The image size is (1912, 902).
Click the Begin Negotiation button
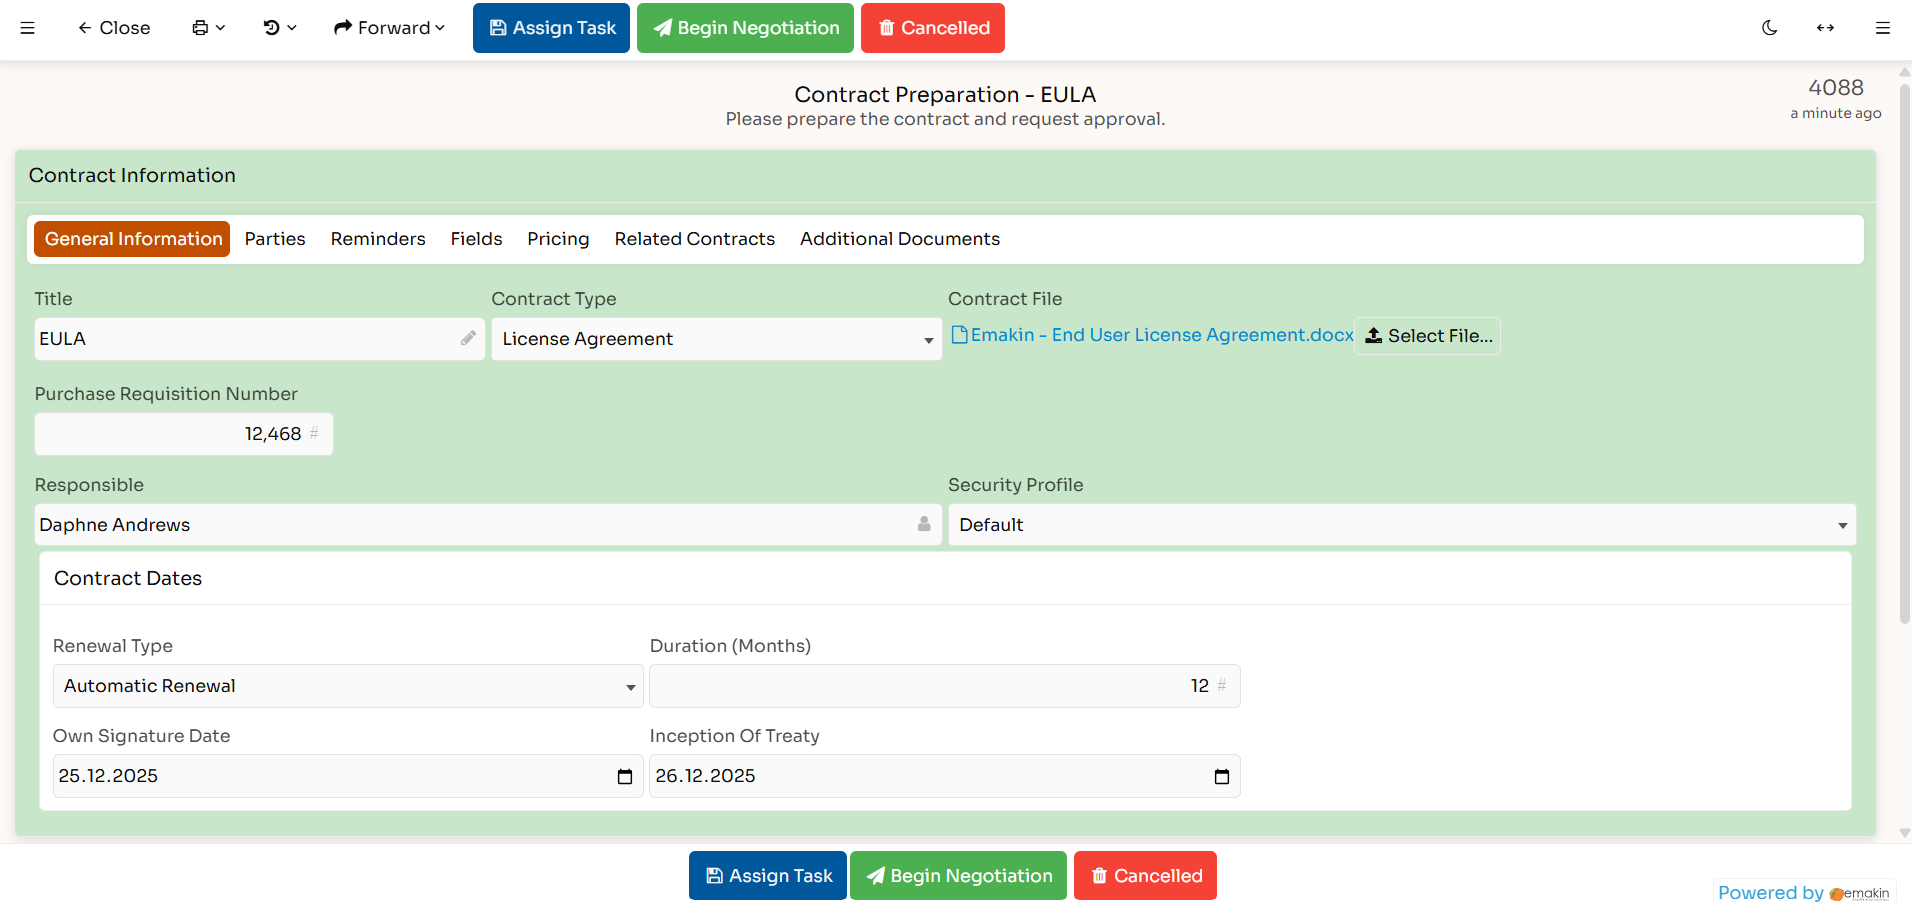coord(745,28)
